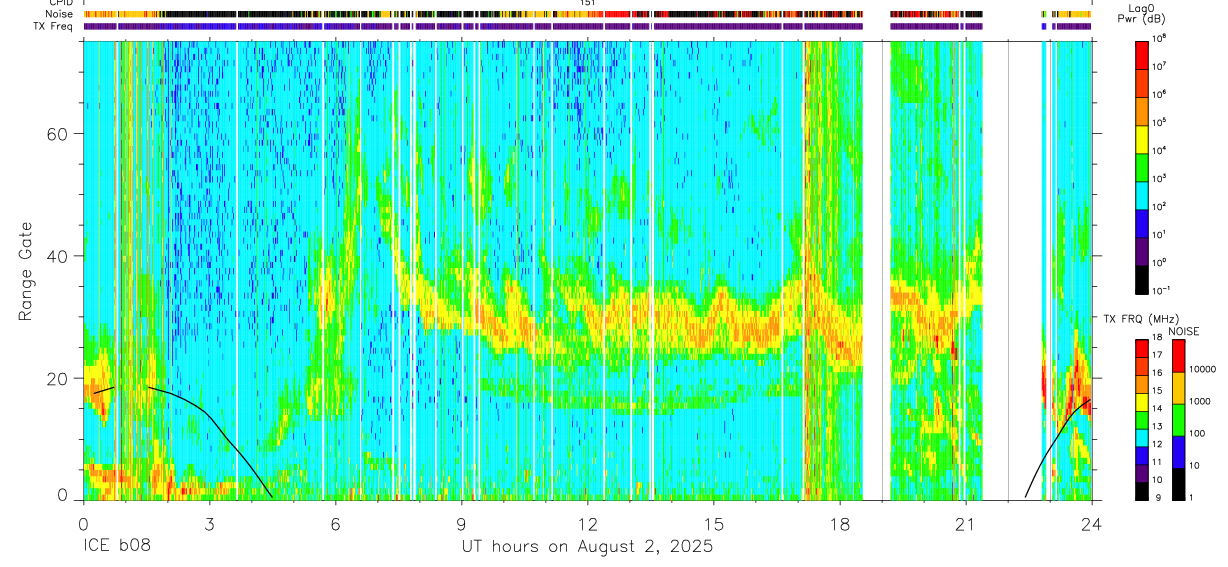Click the purple TX Freq indicator strip above the plot
The image size is (1228, 567).
[x=587, y=26]
